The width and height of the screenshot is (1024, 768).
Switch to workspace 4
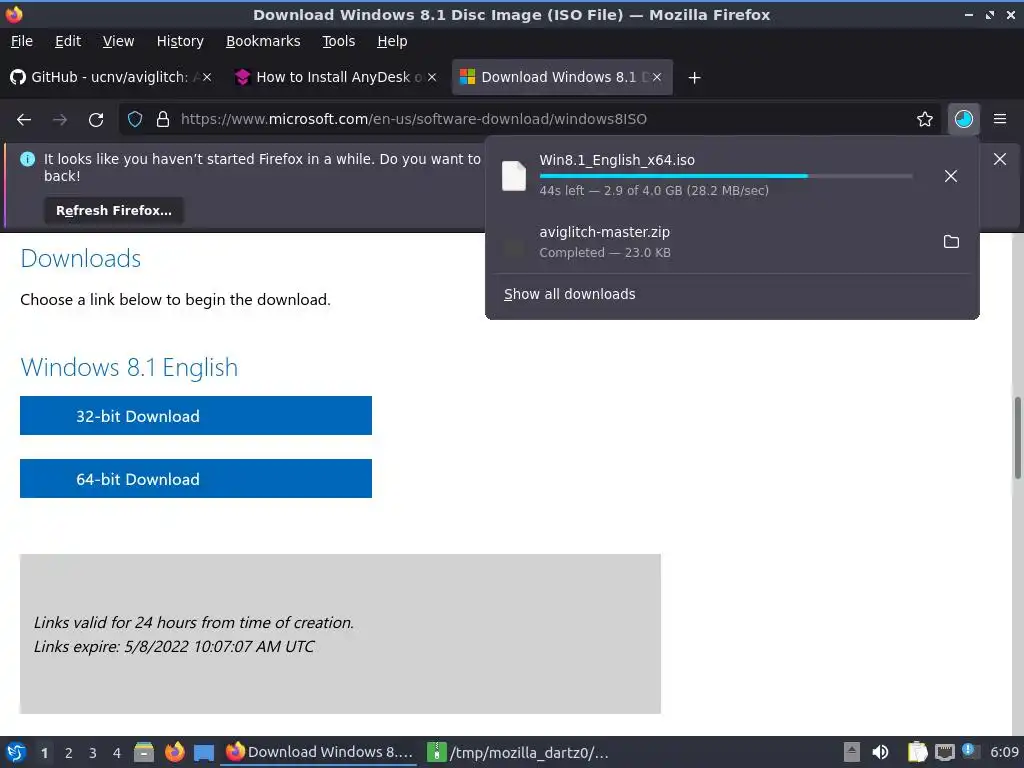click(117, 753)
